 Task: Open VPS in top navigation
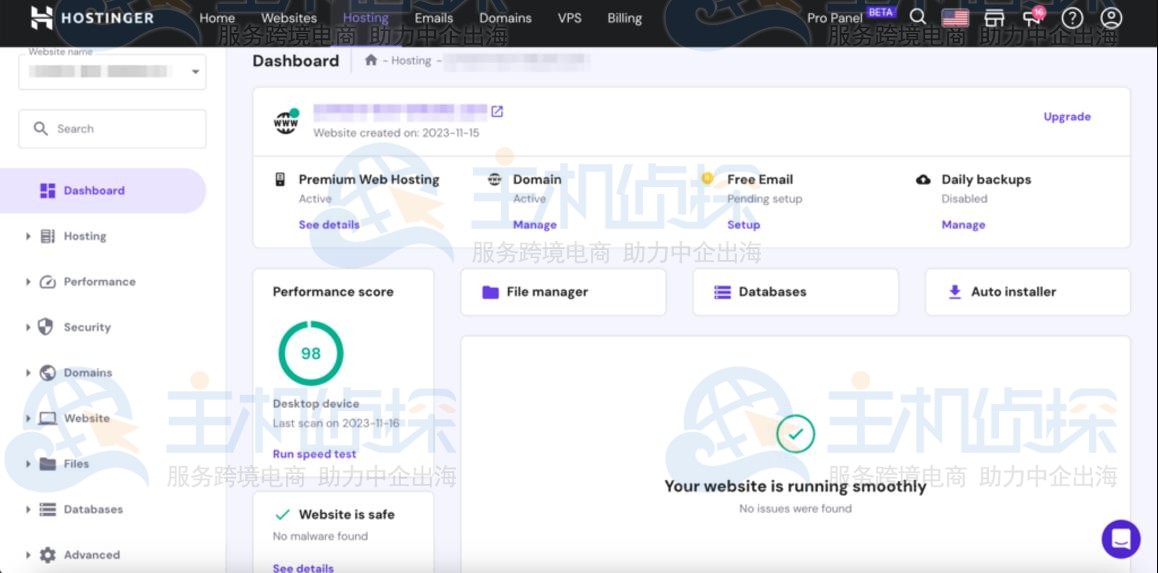[569, 18]
